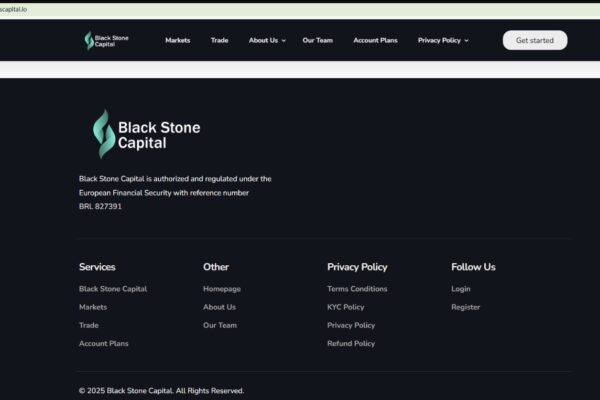Click the Black Stone Capital header logo
This screenshot has width=600, height=400.
tap(106, 41)
